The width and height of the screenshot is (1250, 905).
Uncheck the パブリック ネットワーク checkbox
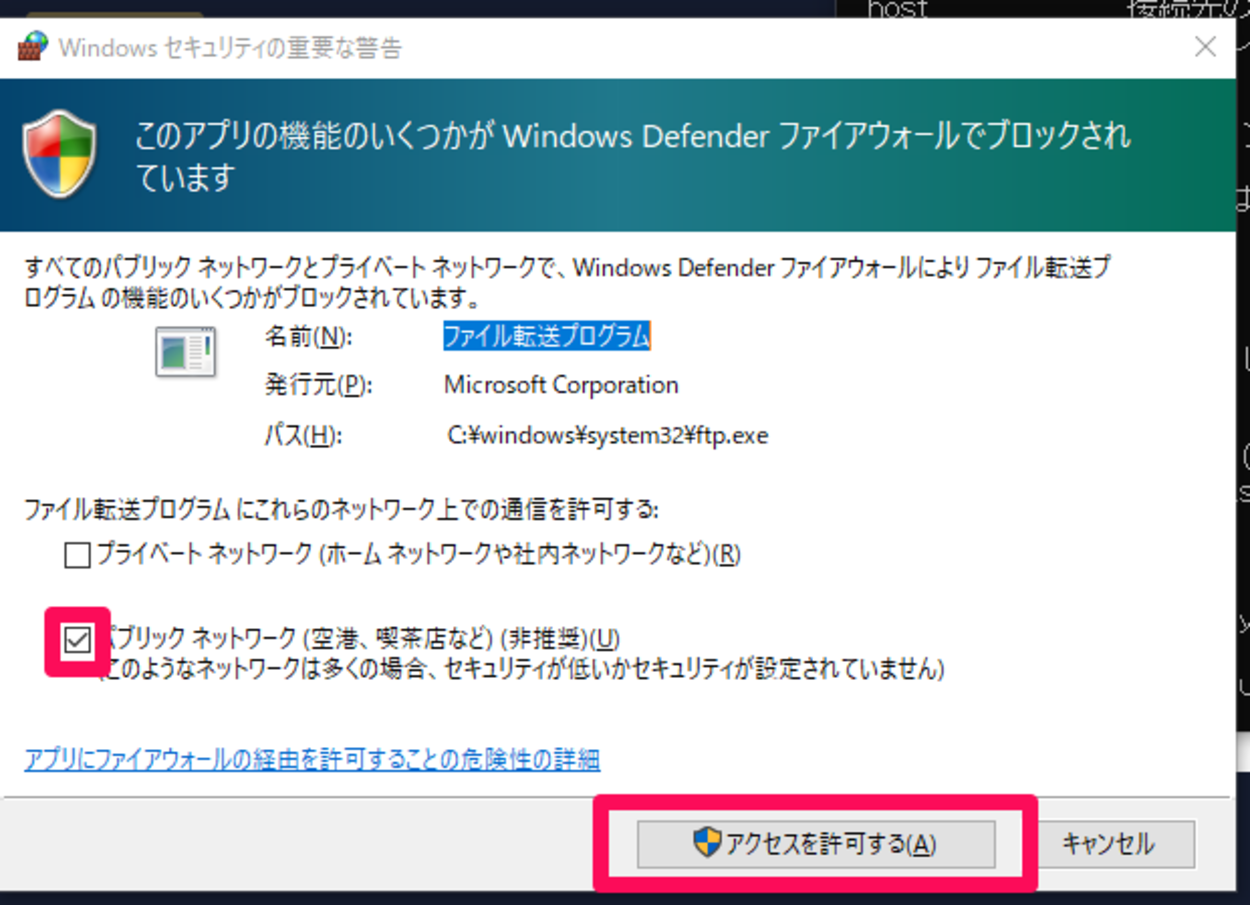click(77, 641)
